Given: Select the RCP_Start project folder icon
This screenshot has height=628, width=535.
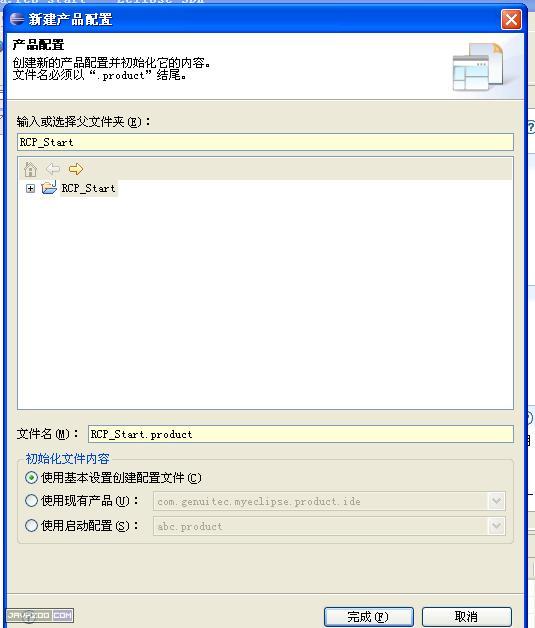Looking at the screenshot, I should (49, 188).
